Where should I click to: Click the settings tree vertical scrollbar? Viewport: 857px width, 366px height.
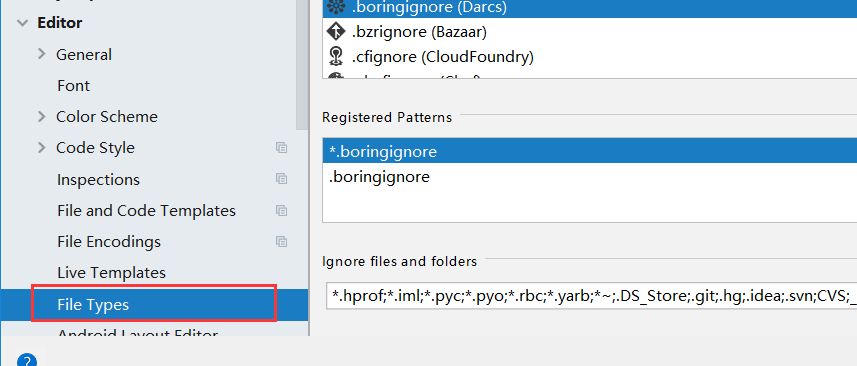302,64
